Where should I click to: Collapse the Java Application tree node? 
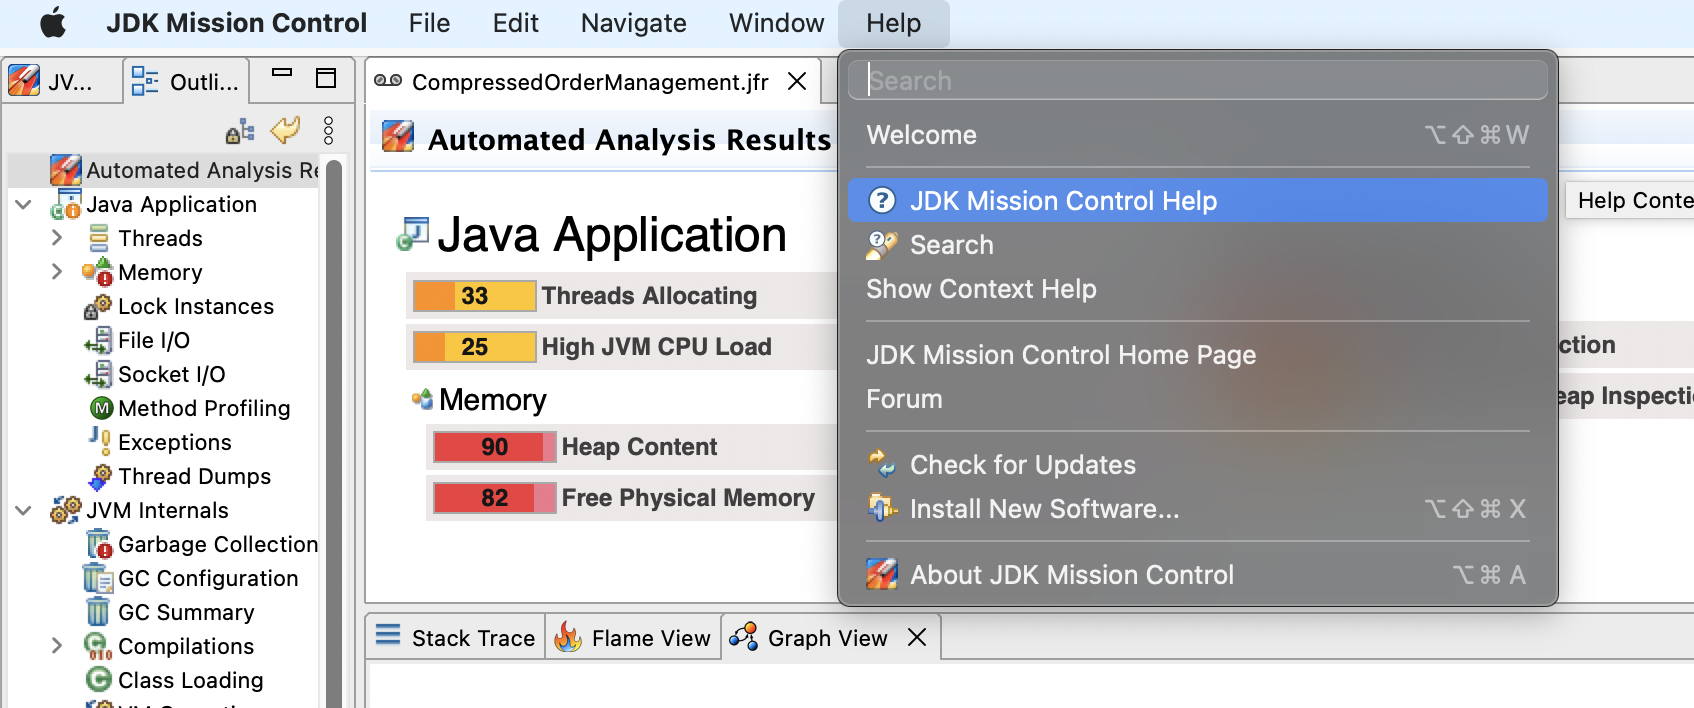pyautogui.click(x=24, y=205)
